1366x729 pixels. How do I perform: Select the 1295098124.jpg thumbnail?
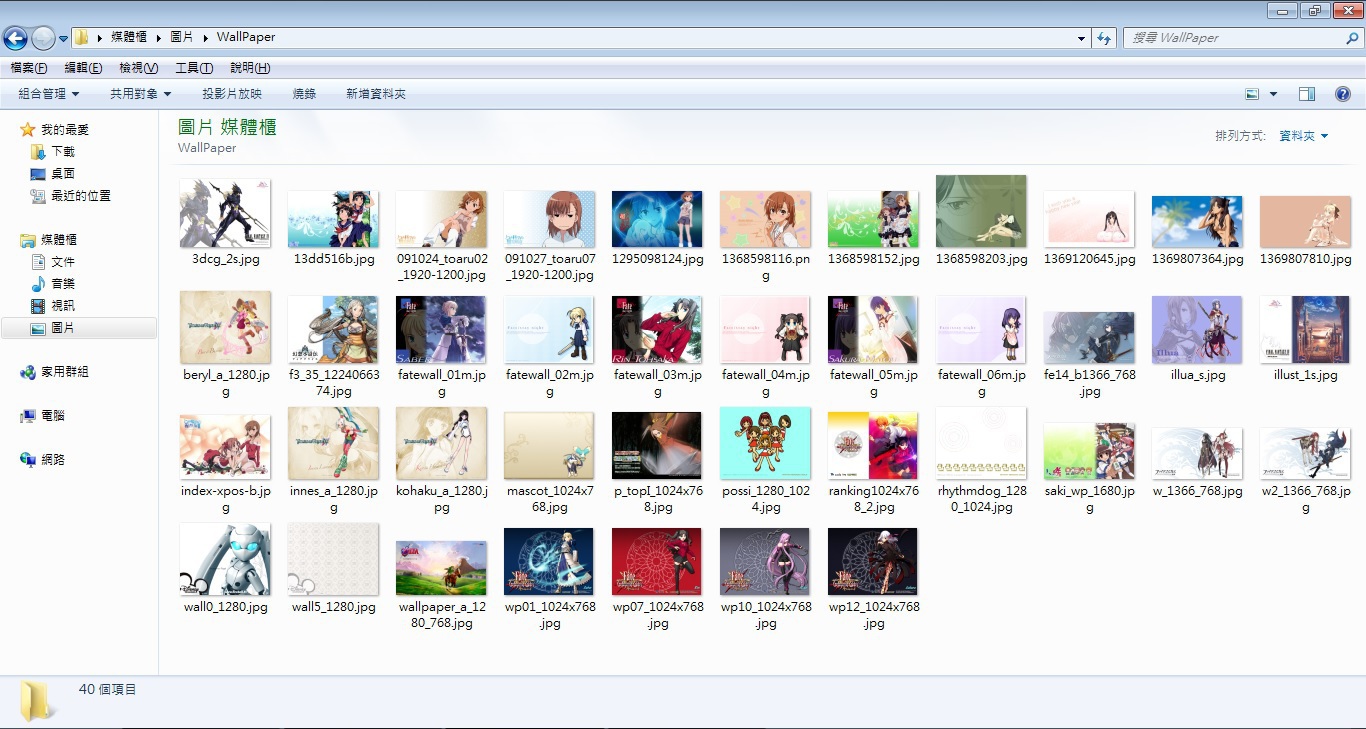(x=657, y=219)
